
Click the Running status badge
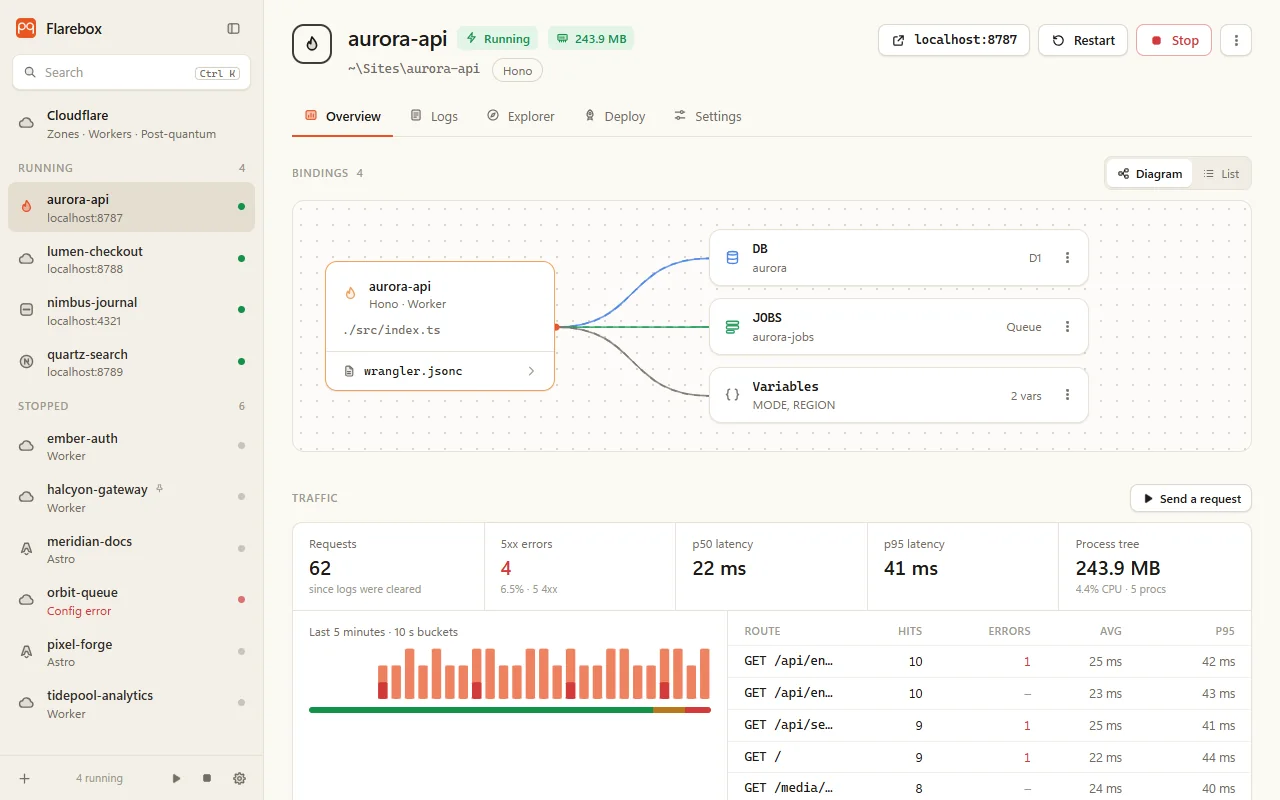click(x=498, y=39)
